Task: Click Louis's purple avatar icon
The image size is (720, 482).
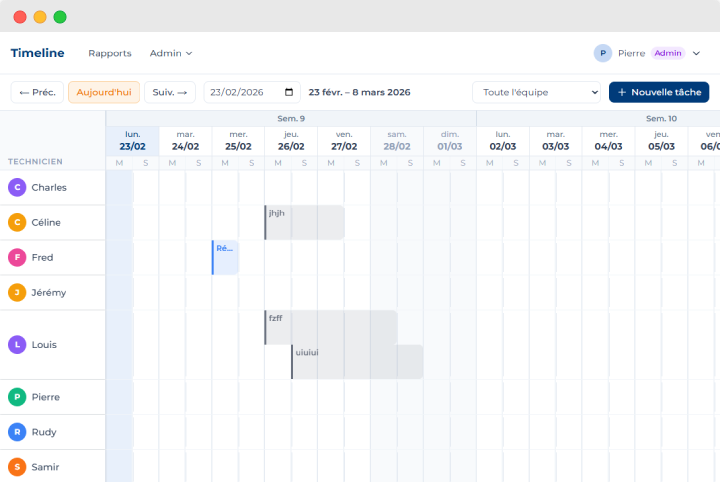Action: pyautogui.click(x=17, y=344)
